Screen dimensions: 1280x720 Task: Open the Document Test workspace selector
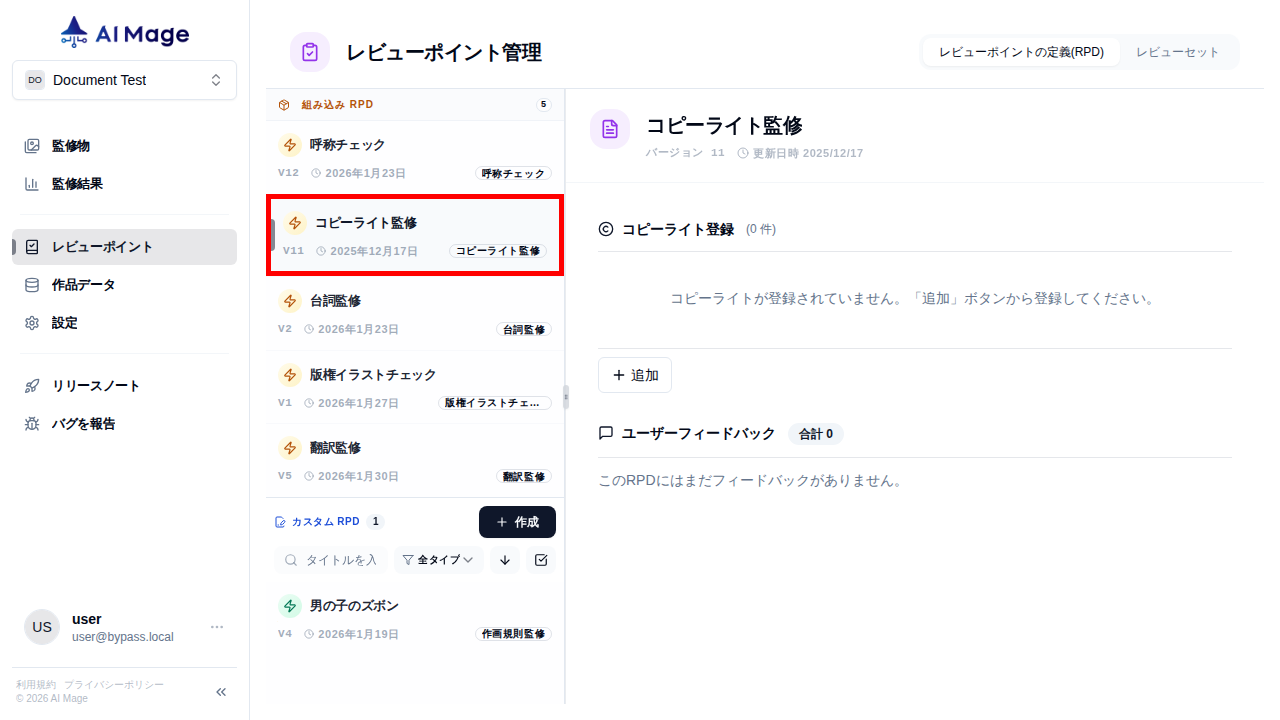(124, 80)
